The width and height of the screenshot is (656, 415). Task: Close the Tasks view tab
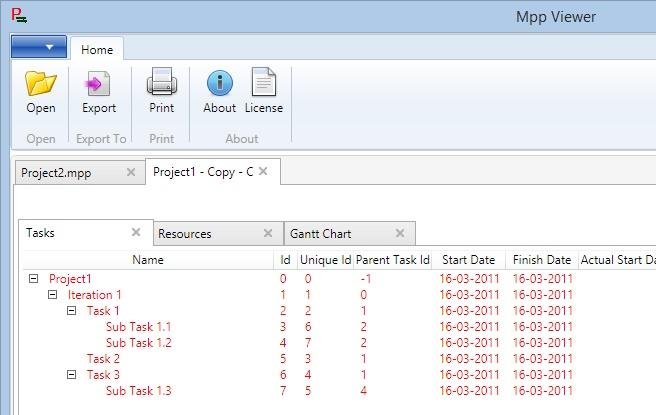point(136,232)
